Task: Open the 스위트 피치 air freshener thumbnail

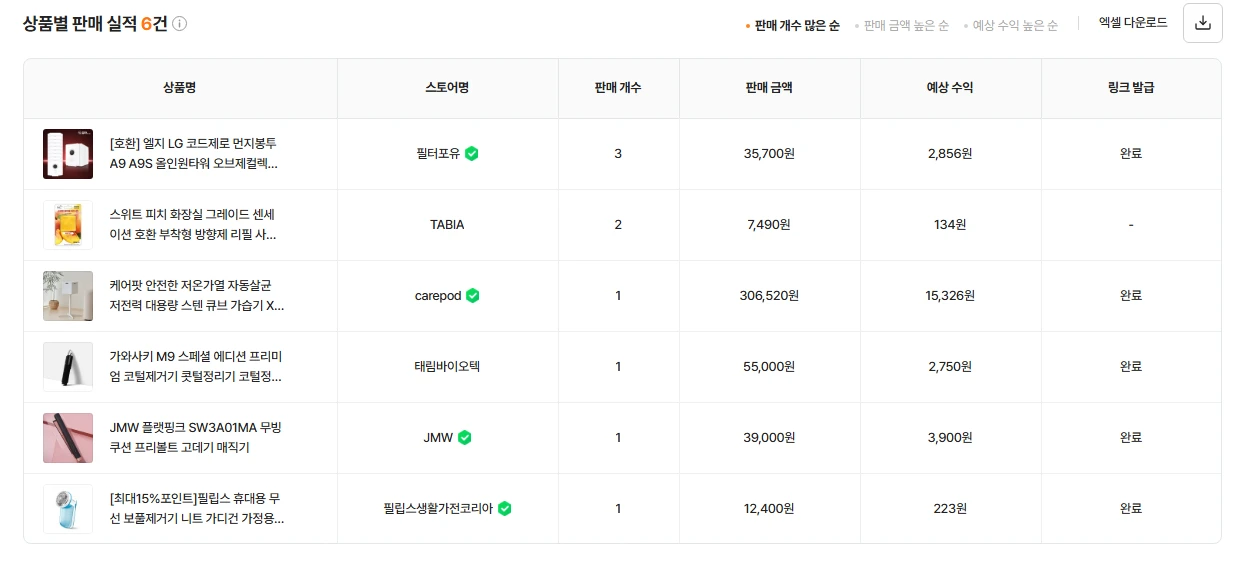Action: [68, 225]
